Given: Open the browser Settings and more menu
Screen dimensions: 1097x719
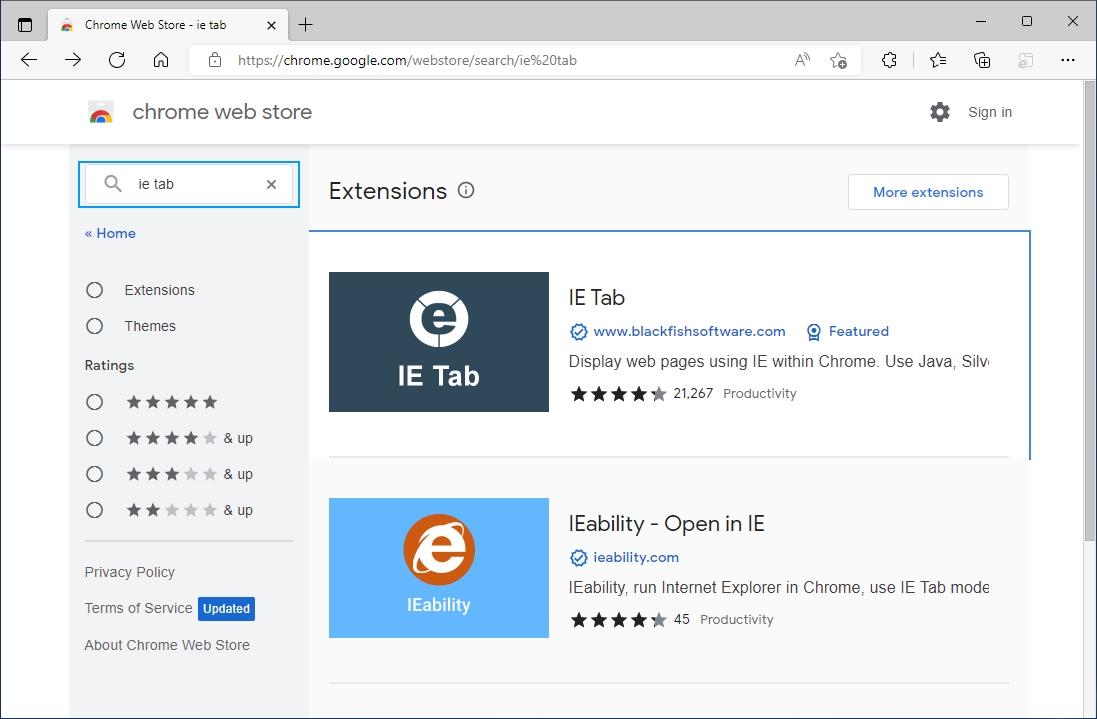Looking at the screenshot, I should [1068, 60].
